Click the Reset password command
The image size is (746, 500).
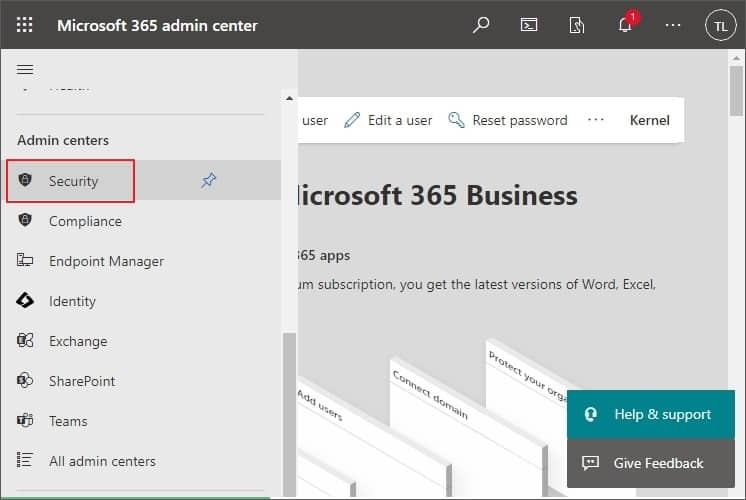pyautogui.click(x=508, y=120)
